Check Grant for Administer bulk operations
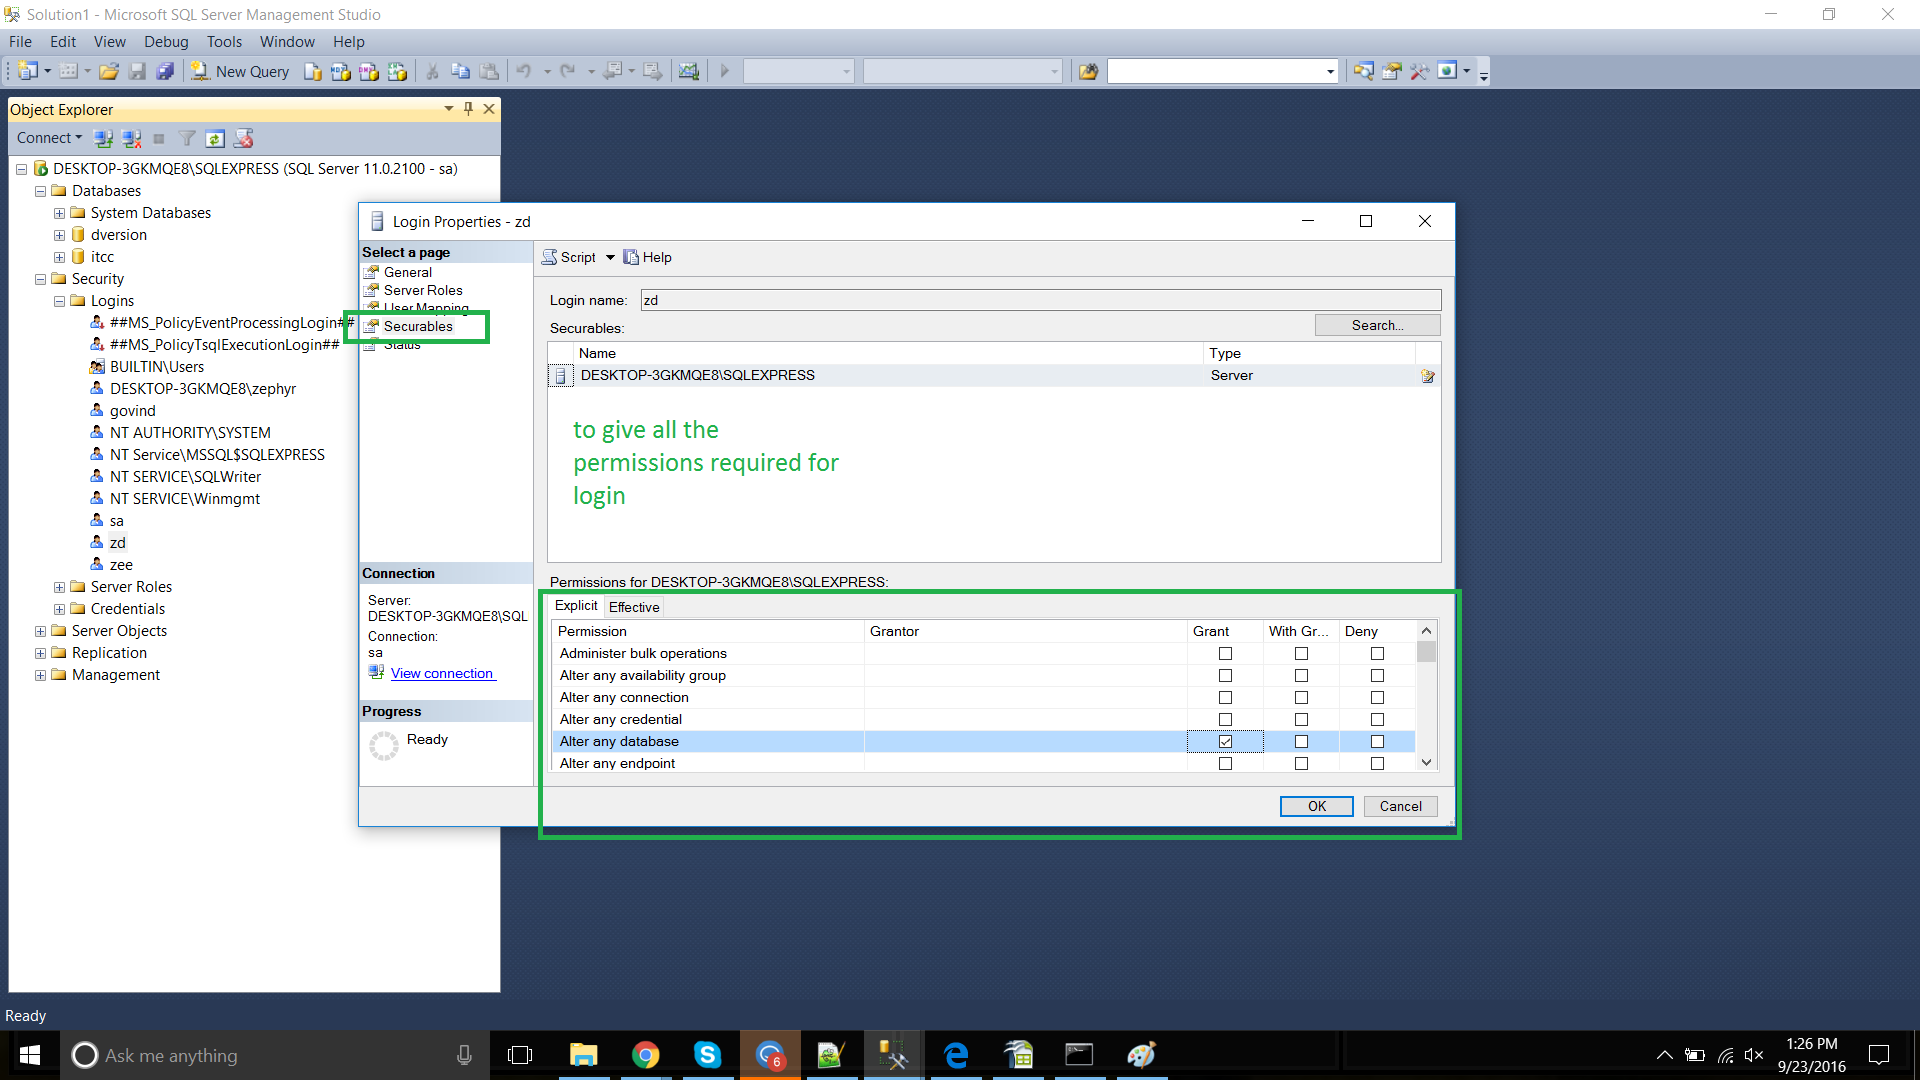 tap(1225, 653)
